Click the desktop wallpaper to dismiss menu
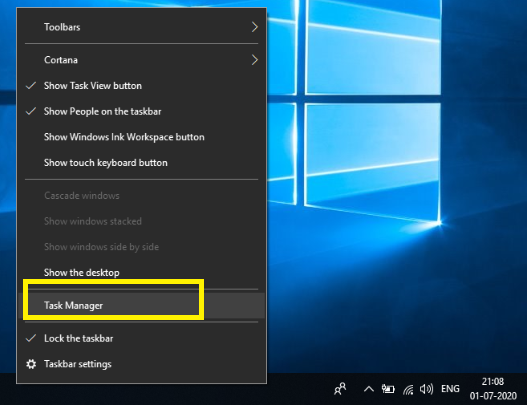 coord(397,286)
